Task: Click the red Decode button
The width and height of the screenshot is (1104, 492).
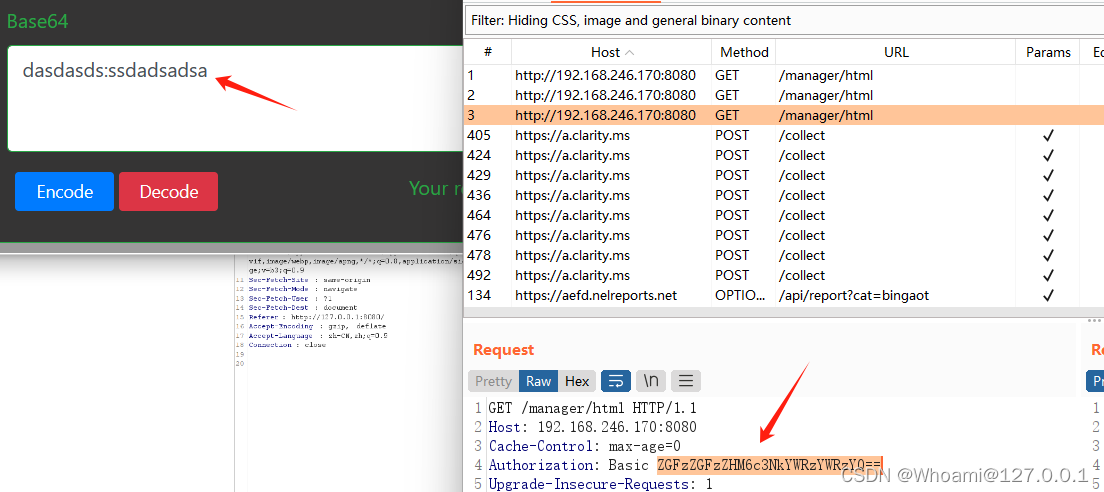Action: point(169,191)
